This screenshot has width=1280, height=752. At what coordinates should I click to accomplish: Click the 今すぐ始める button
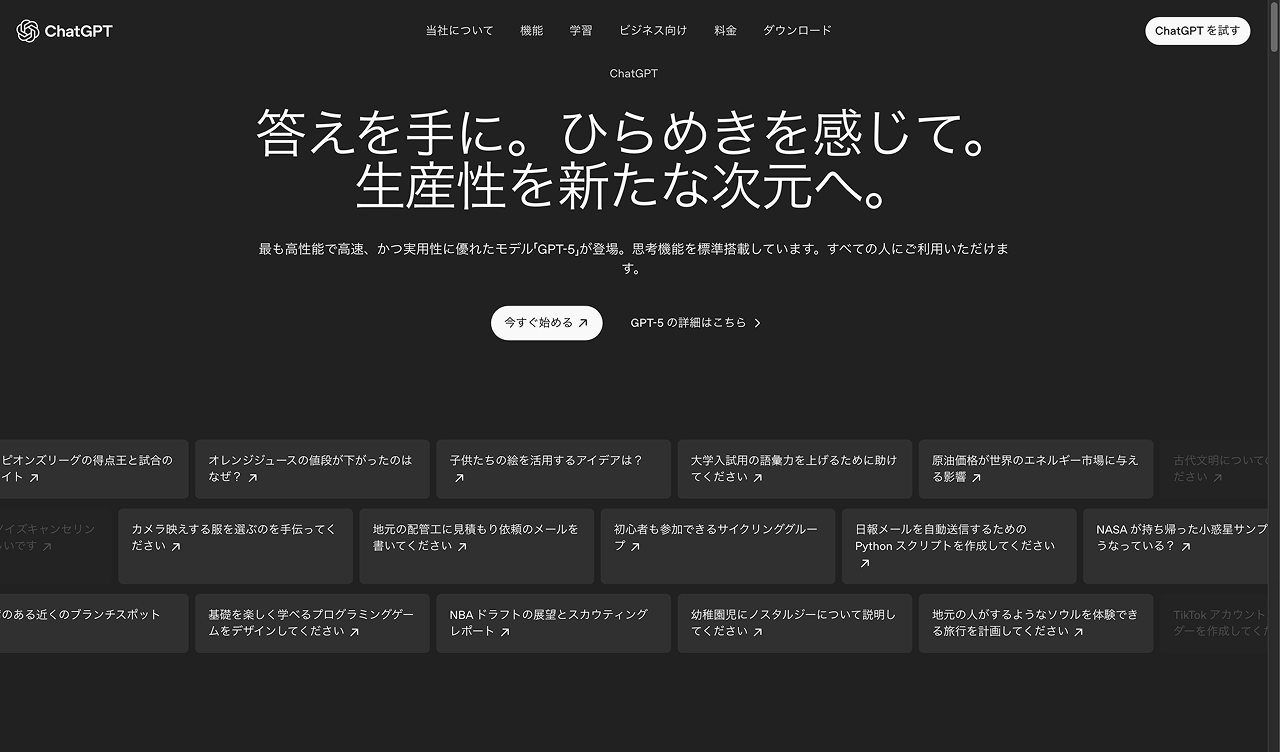[547, 323]
